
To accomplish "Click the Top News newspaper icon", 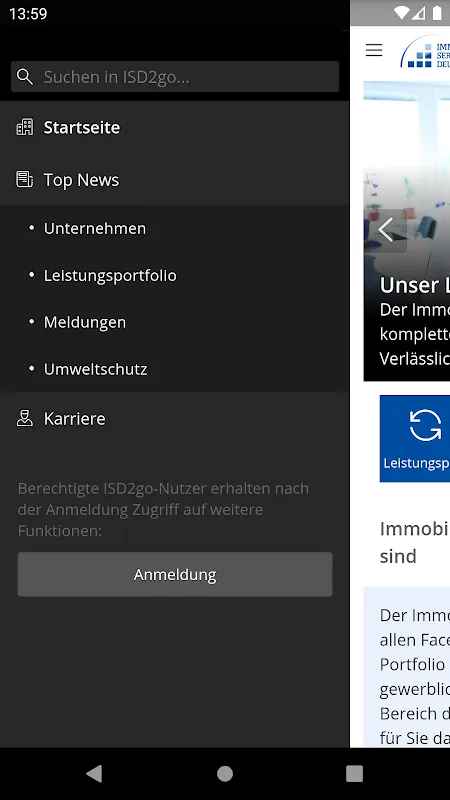I will point(24,180).
